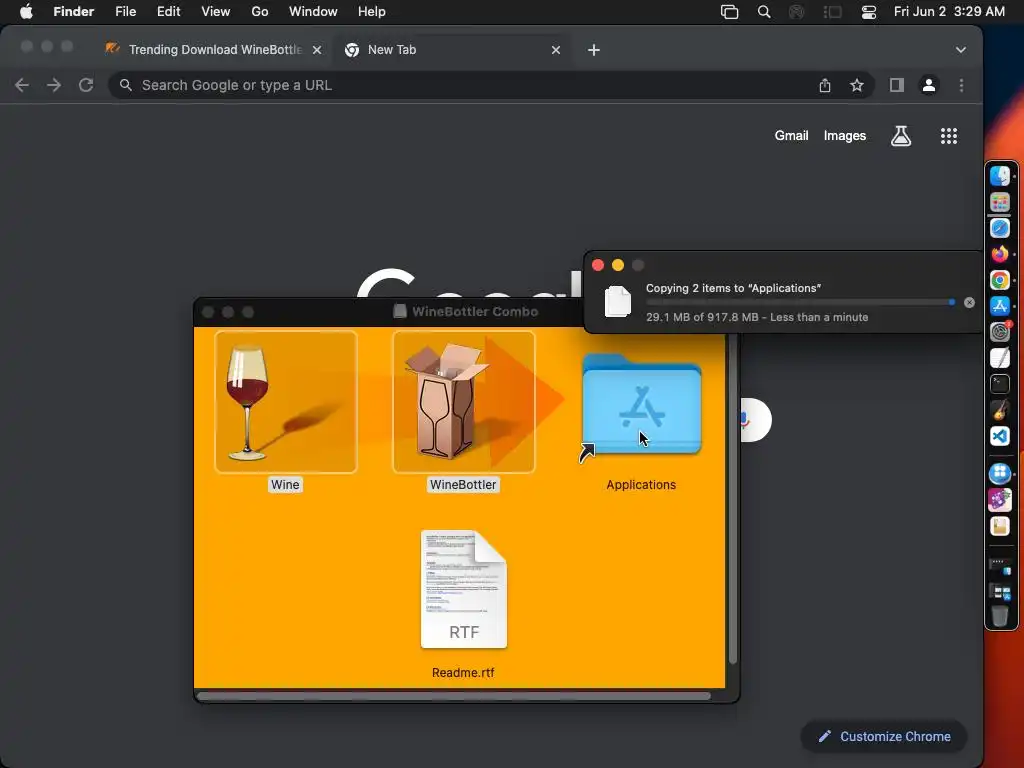The width and height of the screenshot is (1024, 768).
Task: Open App Store from the dock
Action: click(1000, 306)
